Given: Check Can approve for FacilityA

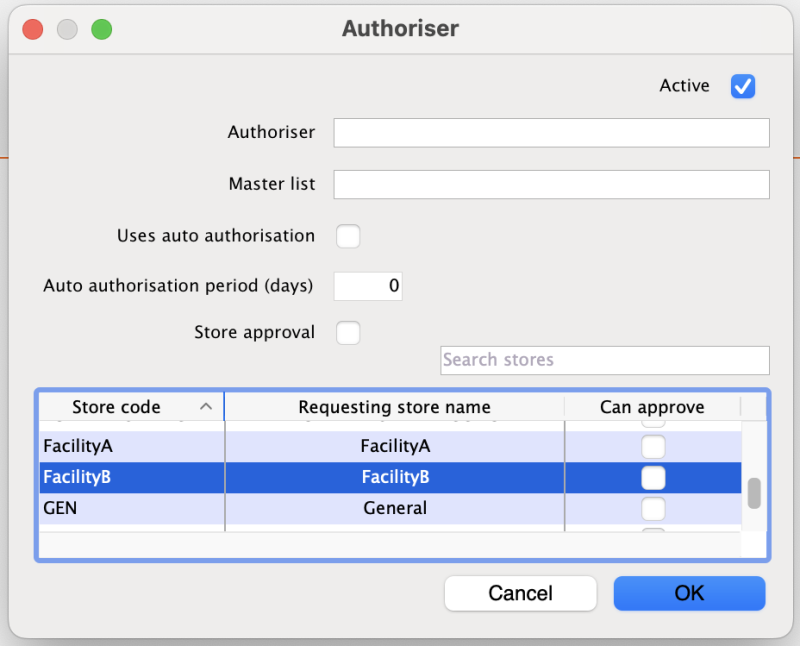Looking at the screenshot, I should (x=652, y=446).
